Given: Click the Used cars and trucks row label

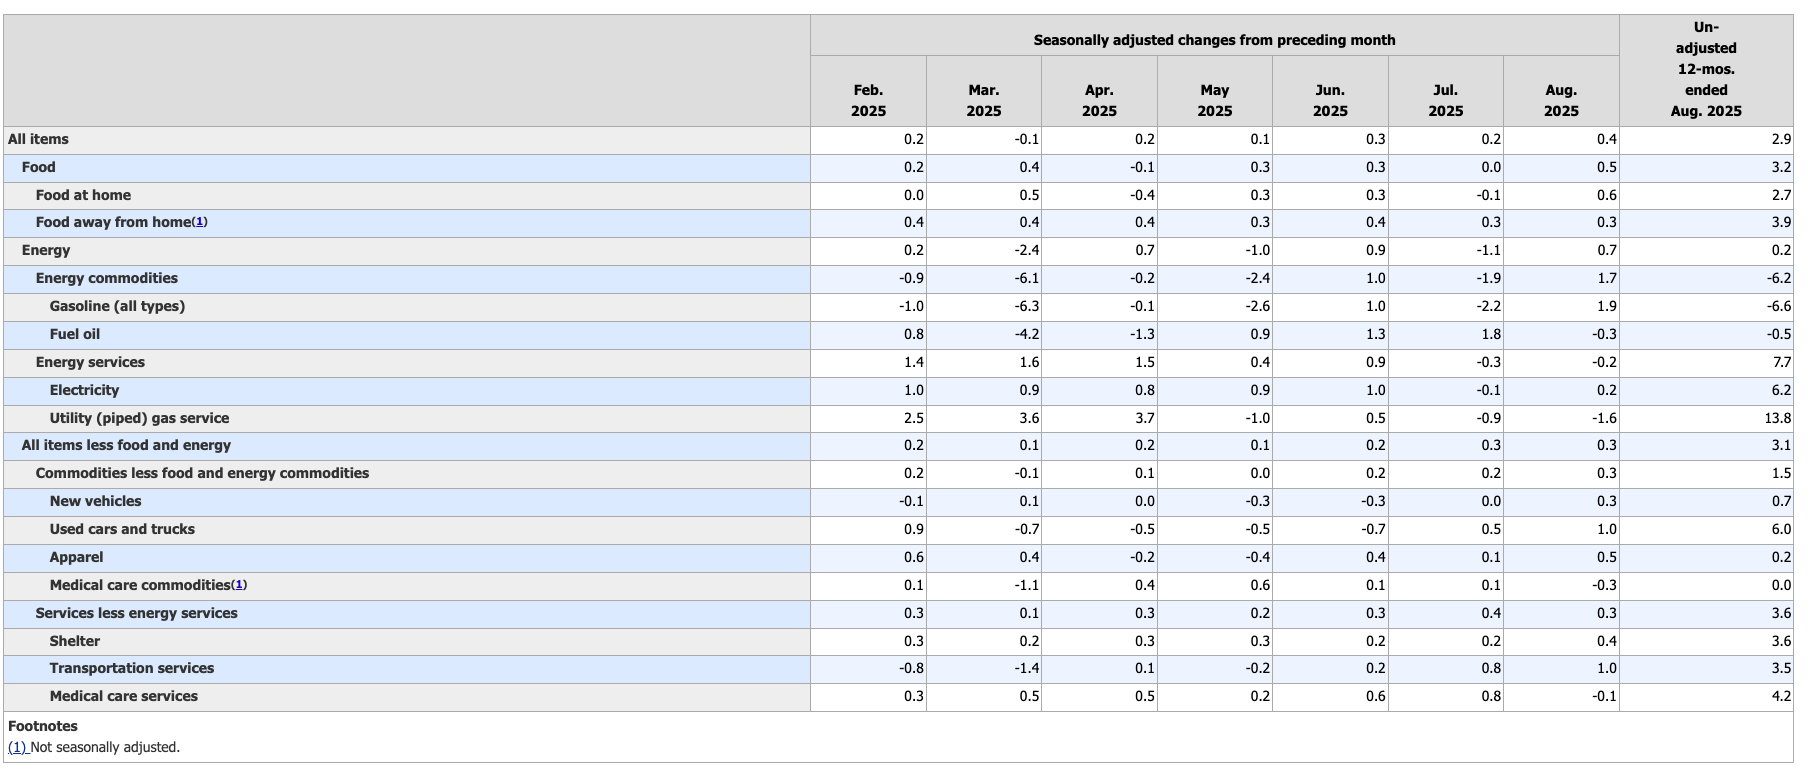Looking at the screenshot, I should coord(122,529).
